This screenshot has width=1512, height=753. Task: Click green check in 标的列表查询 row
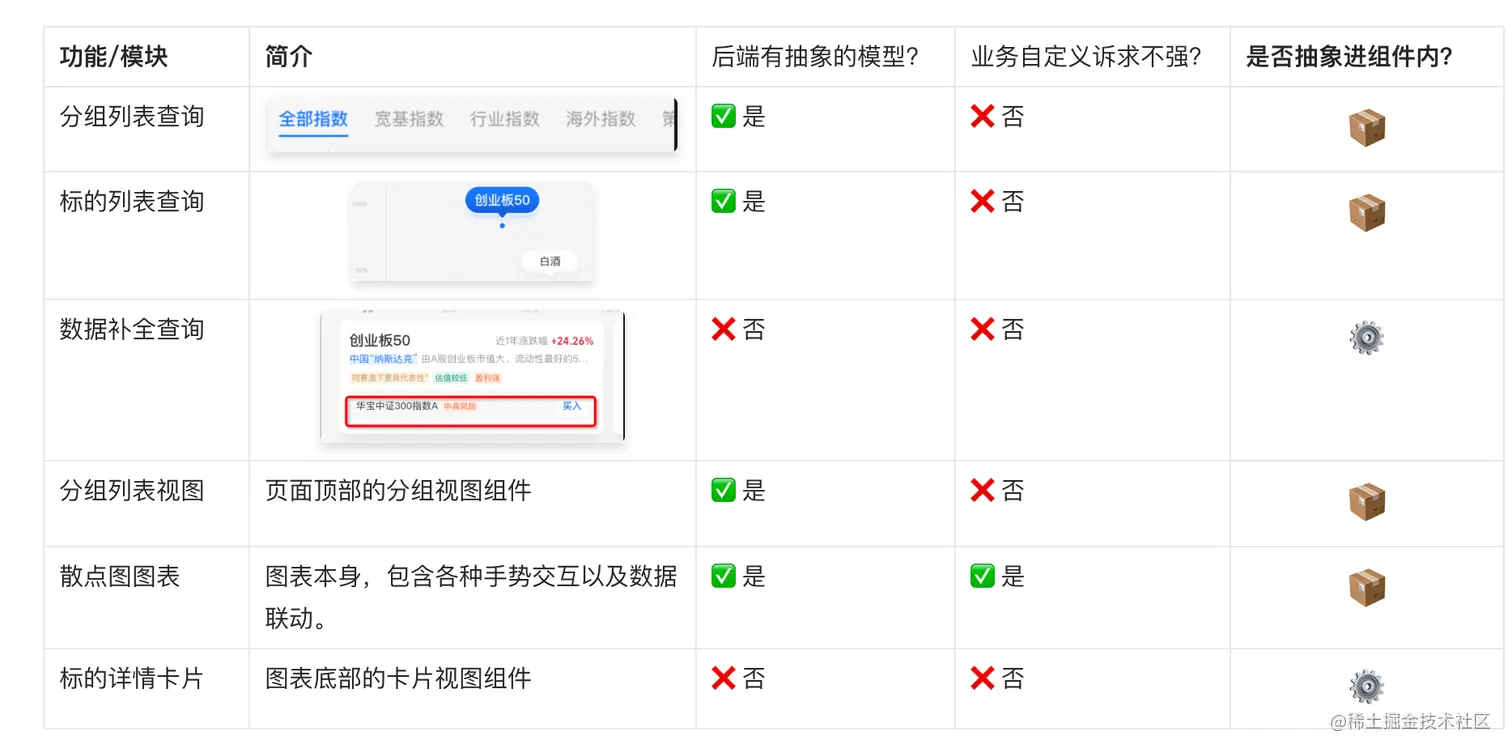click(723, 201)
